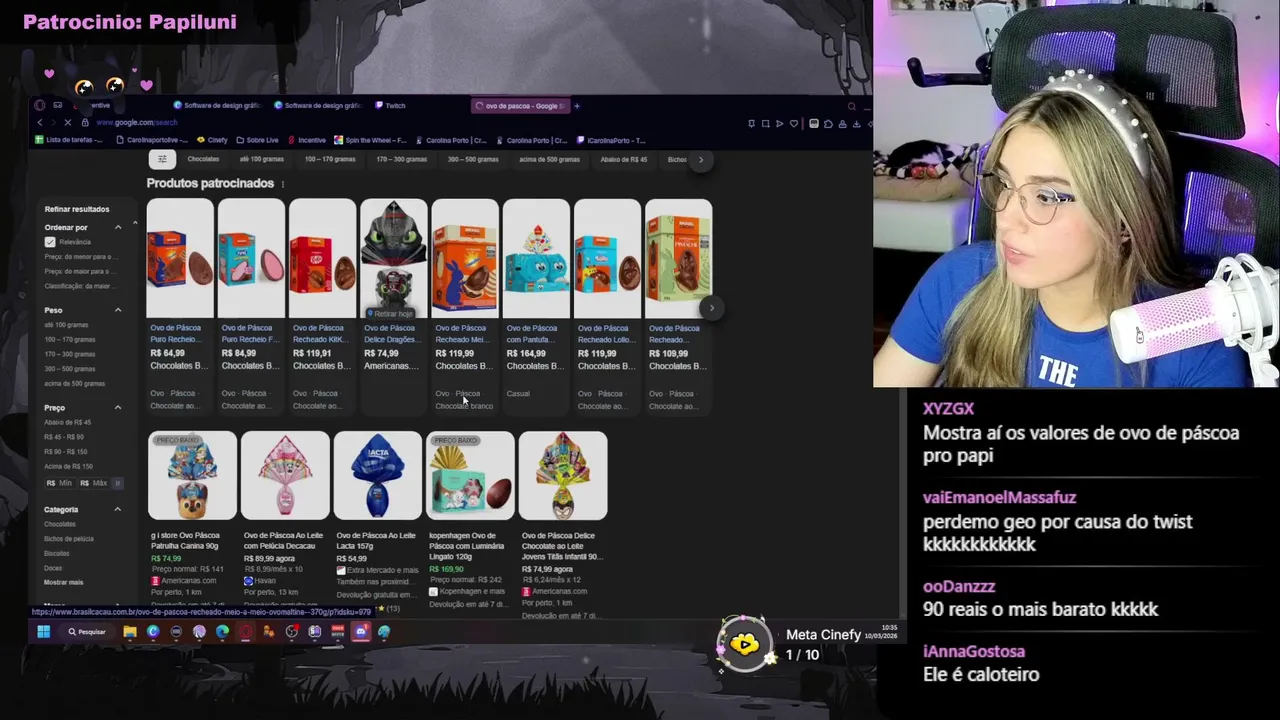Open File Explorer from taskbar

tap(130, 631)
